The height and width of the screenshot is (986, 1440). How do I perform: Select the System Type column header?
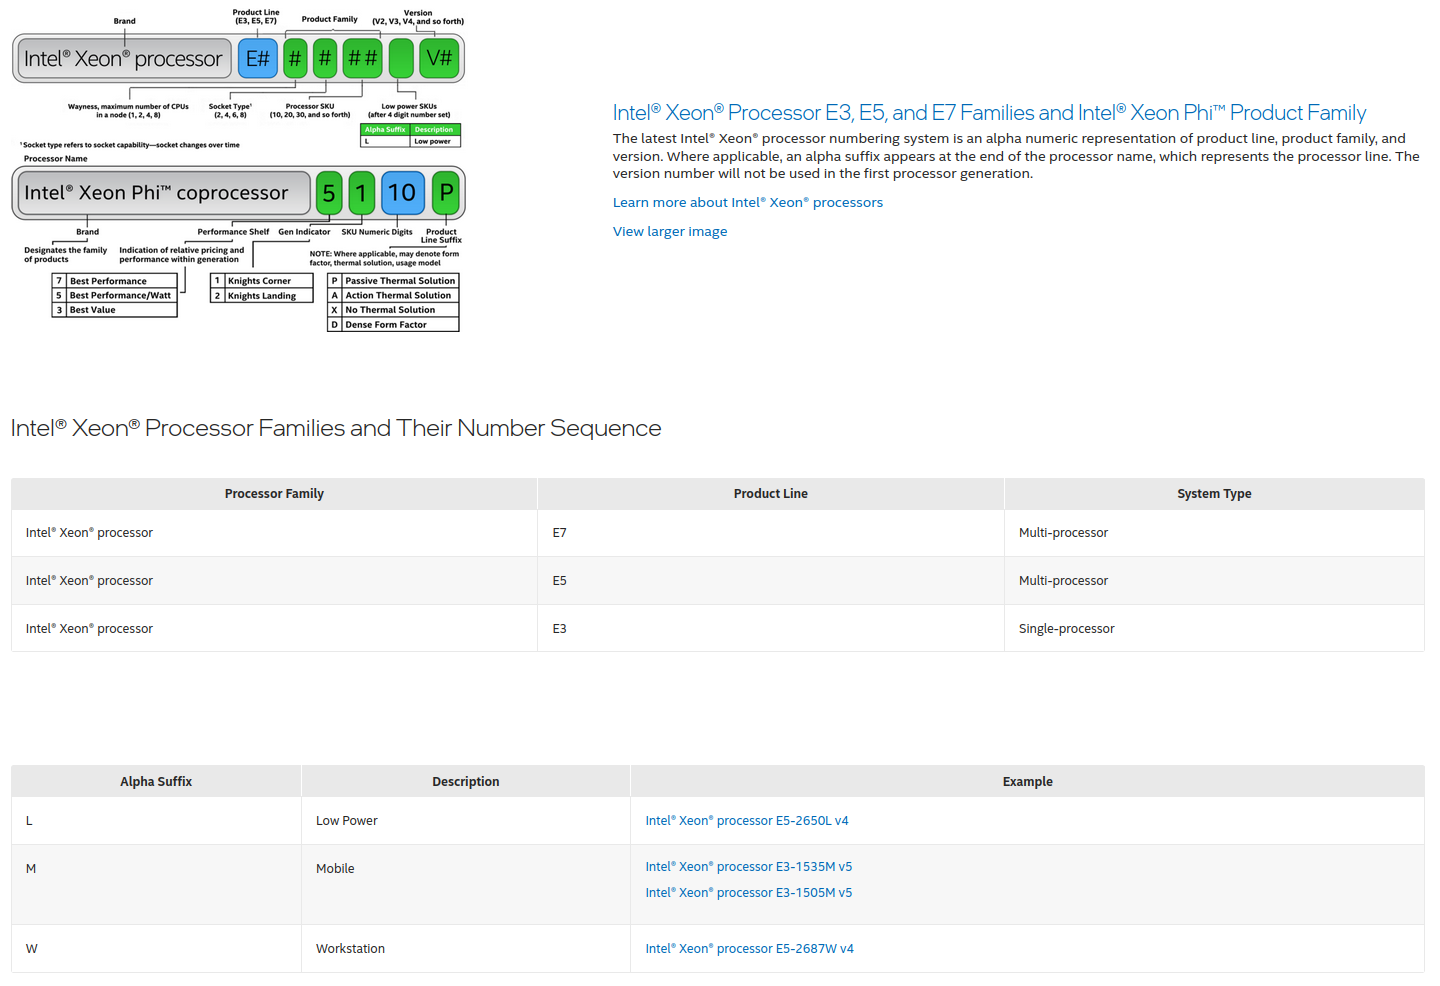(x=1214, y=494)
